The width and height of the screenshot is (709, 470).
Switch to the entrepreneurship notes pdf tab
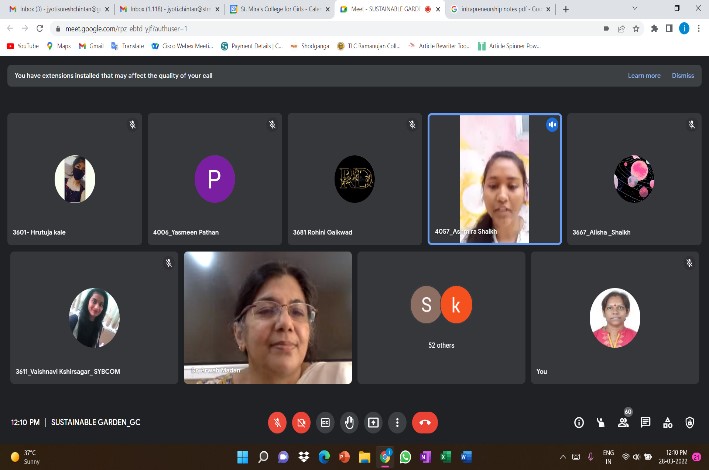pos(495,9)
